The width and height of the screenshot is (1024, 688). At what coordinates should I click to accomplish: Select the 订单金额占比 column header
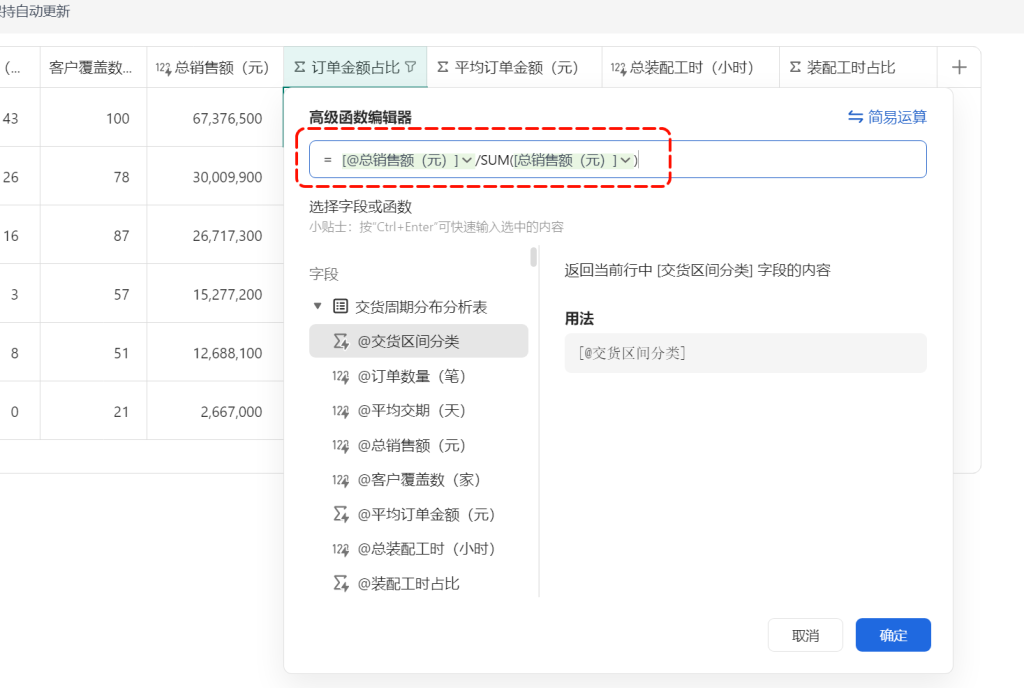[x=355, y=67]
